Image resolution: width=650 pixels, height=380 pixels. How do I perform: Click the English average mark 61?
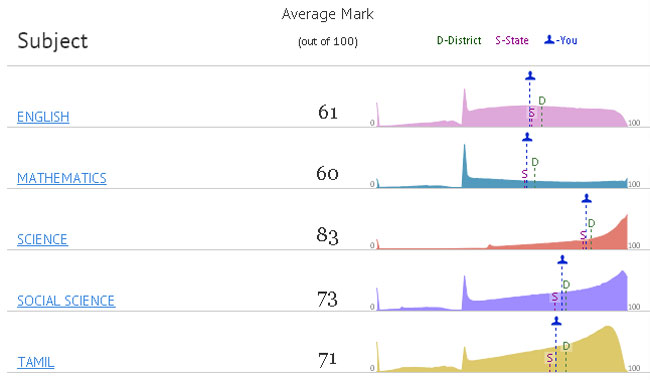328,112
